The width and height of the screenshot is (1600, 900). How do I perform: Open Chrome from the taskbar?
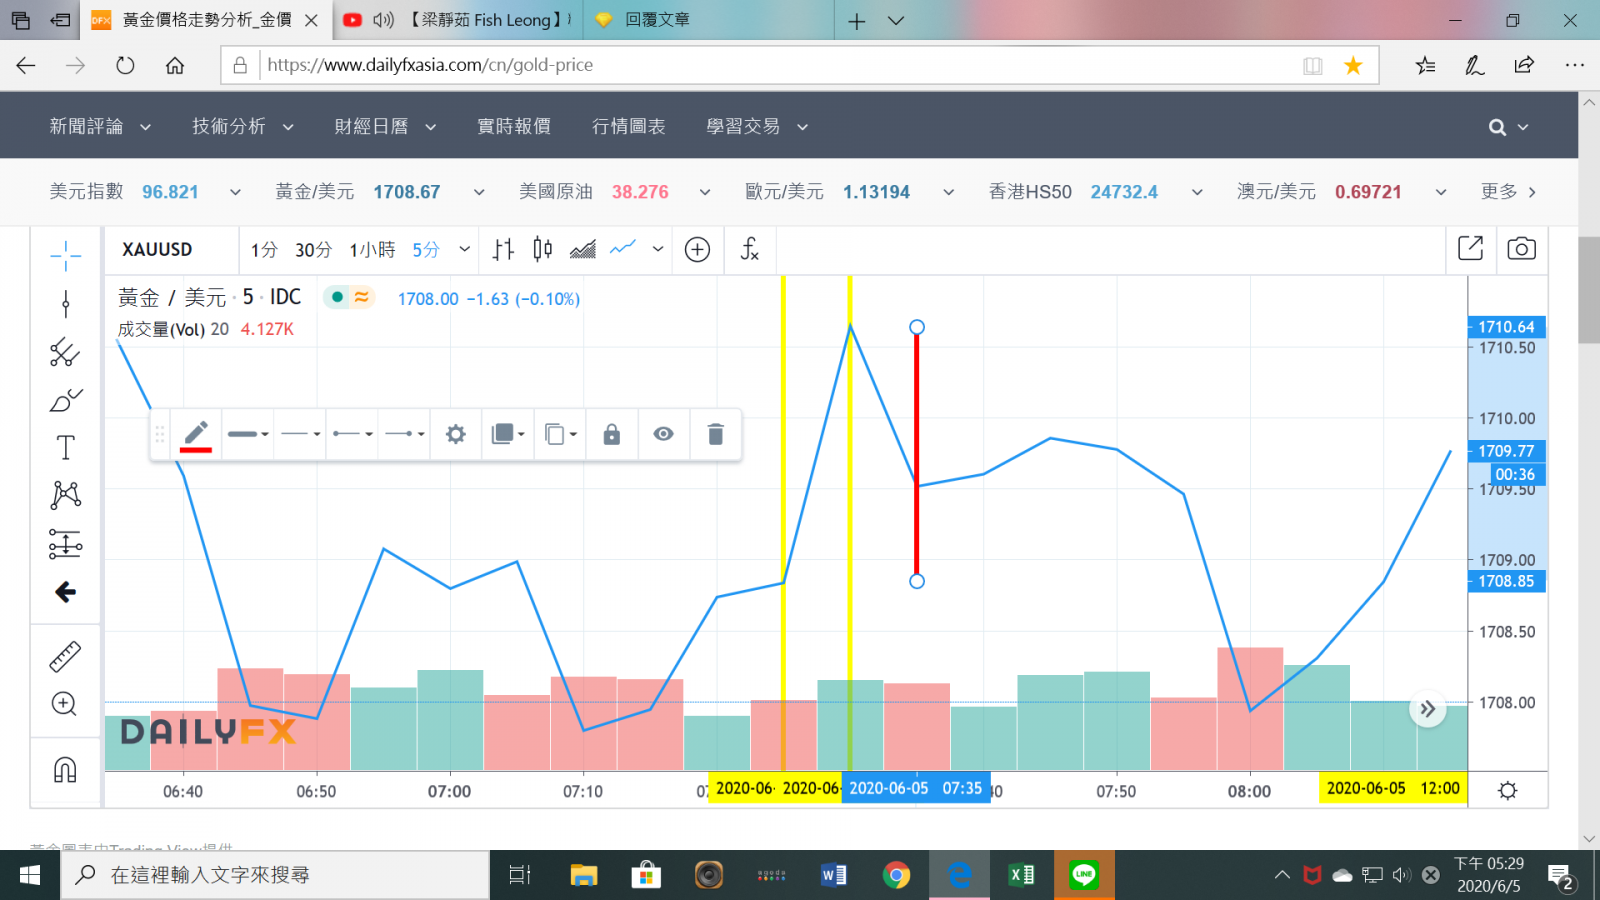tap(896, 876)
